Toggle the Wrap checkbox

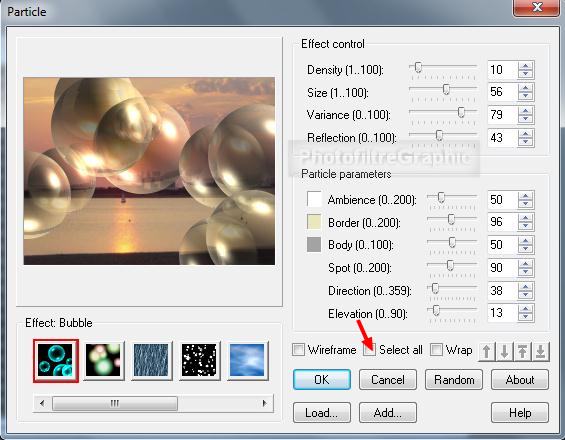click(x=436, y=350)
